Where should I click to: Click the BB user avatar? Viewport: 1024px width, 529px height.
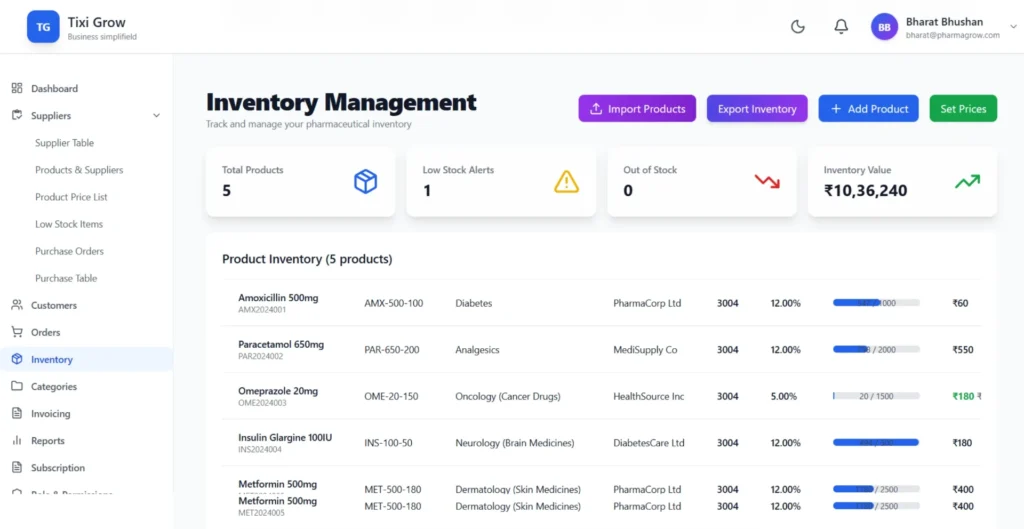point(884,28)
